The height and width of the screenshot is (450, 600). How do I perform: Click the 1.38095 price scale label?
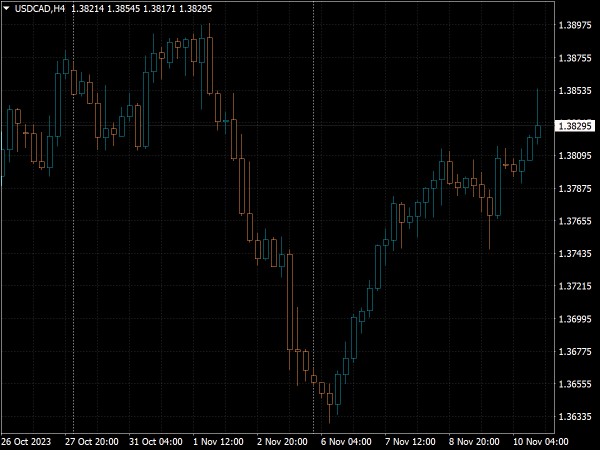point(575,156)
